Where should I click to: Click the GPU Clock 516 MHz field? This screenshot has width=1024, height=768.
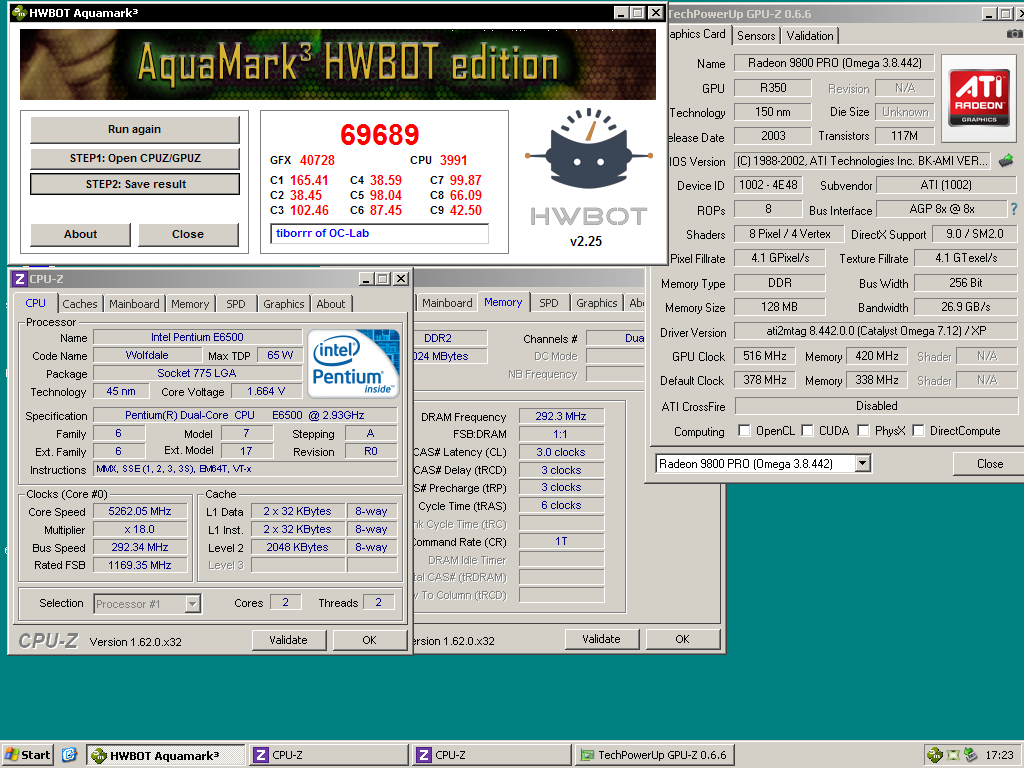(765, 356)
